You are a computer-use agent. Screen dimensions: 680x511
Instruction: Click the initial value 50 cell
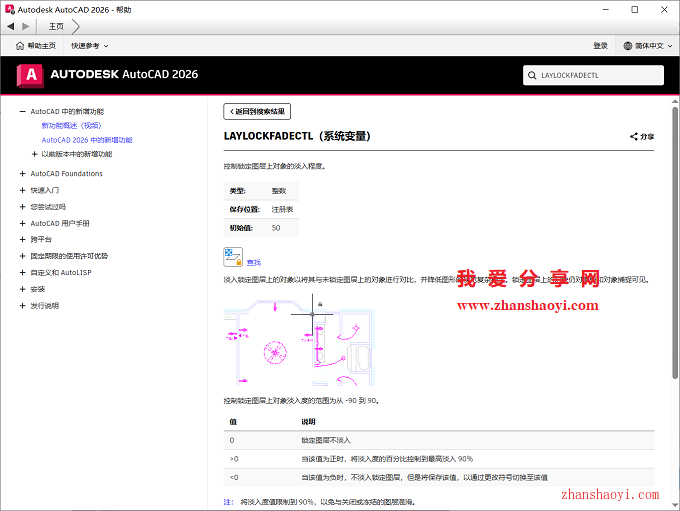tap(276, 228)
